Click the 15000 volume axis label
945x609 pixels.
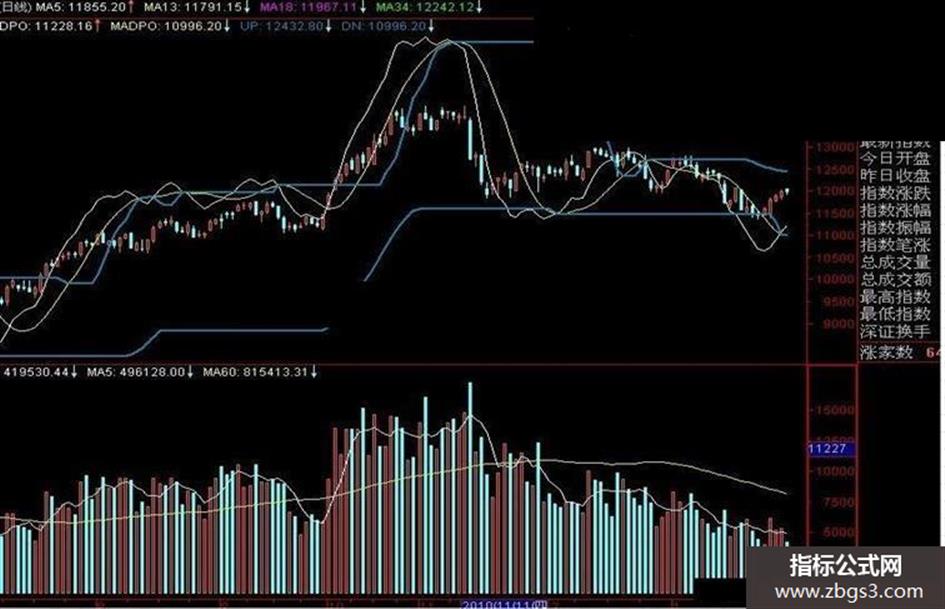click(835, 411)
